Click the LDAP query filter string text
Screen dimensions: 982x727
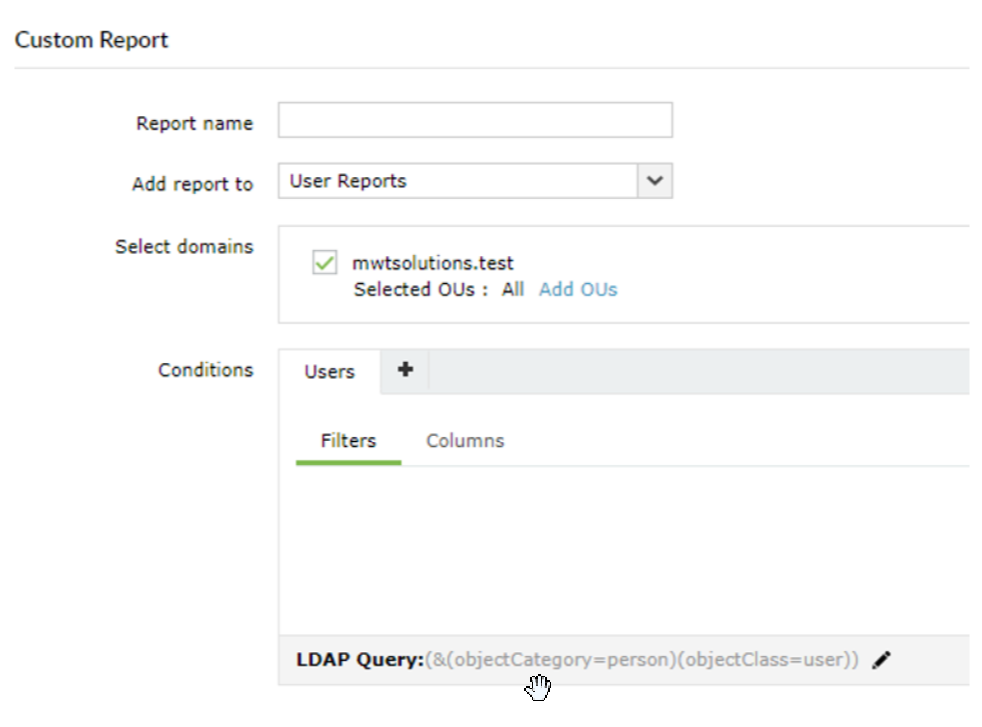click(x=642, y=660)
